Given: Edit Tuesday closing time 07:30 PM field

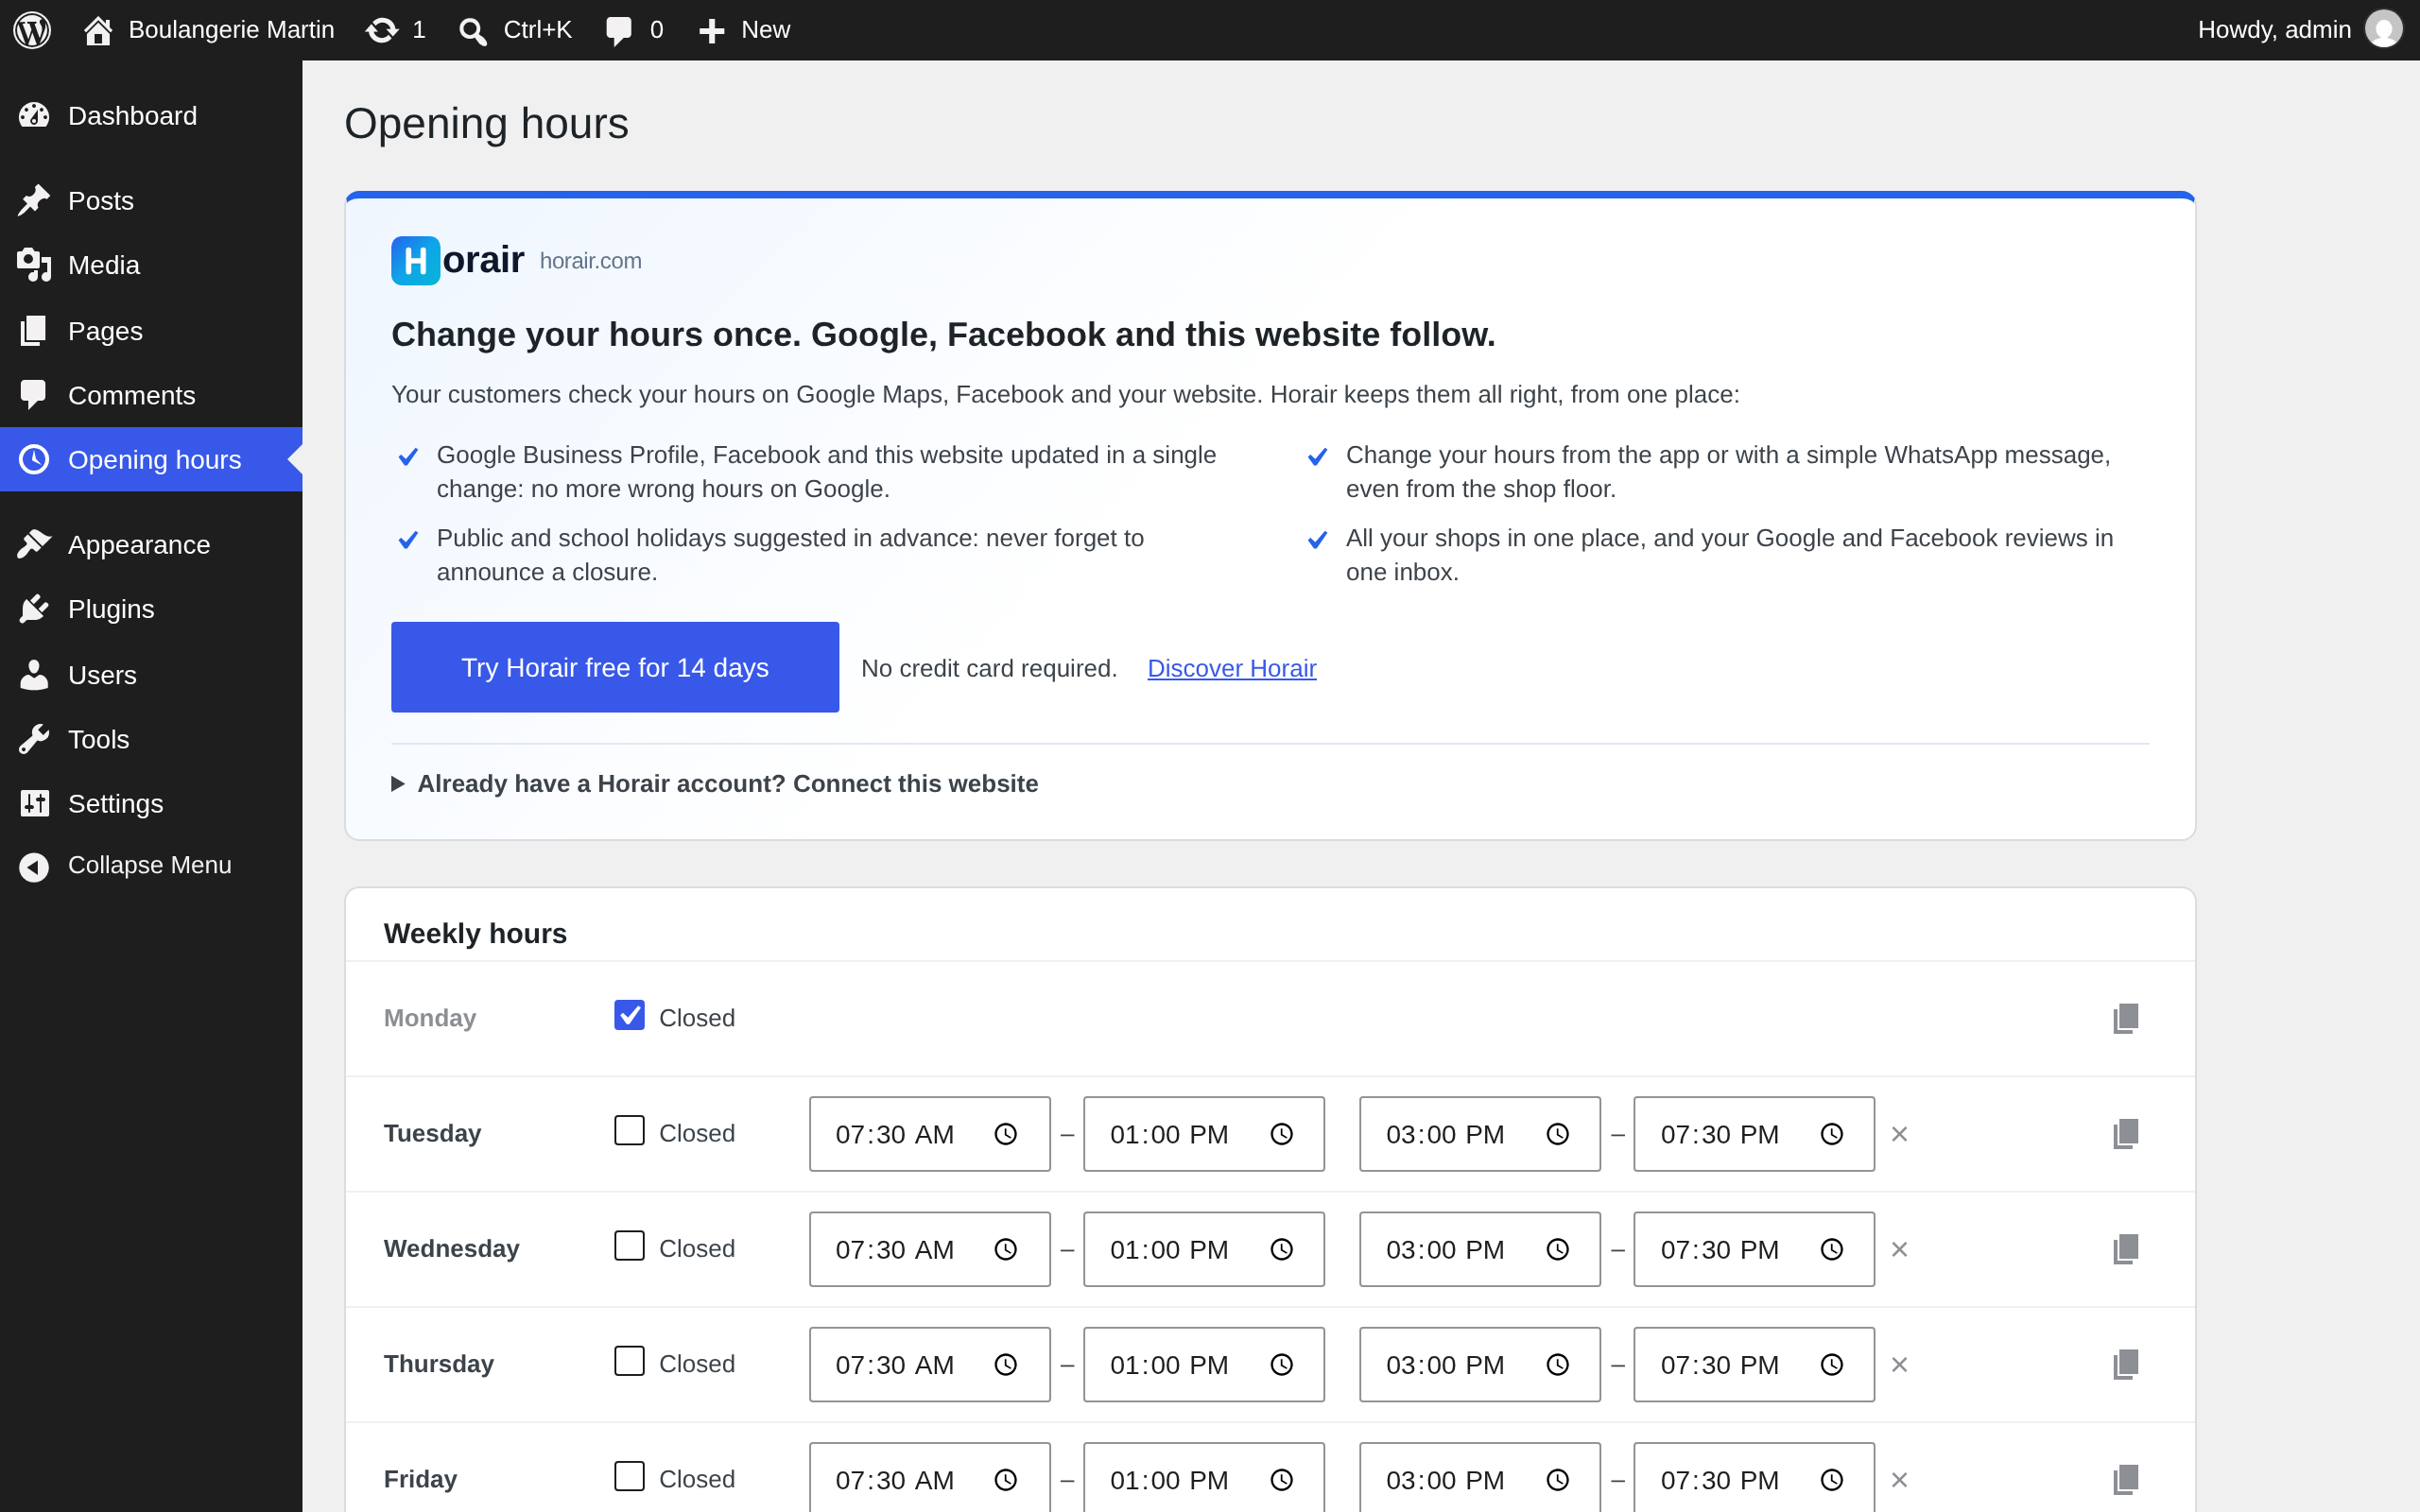Looking at the screenshot, I should [1754, 1134].
